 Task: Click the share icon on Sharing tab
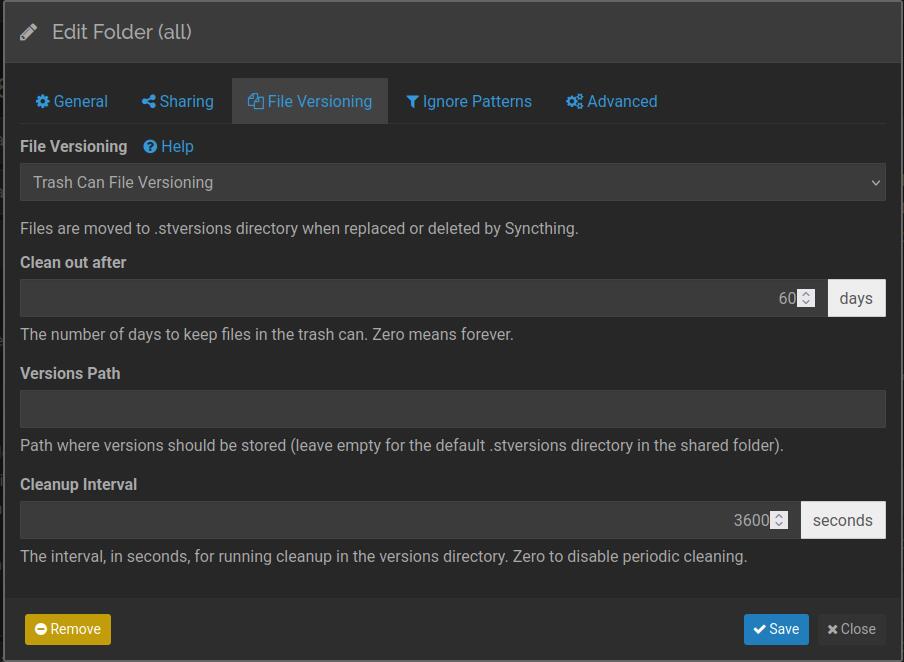click(148, 102)
